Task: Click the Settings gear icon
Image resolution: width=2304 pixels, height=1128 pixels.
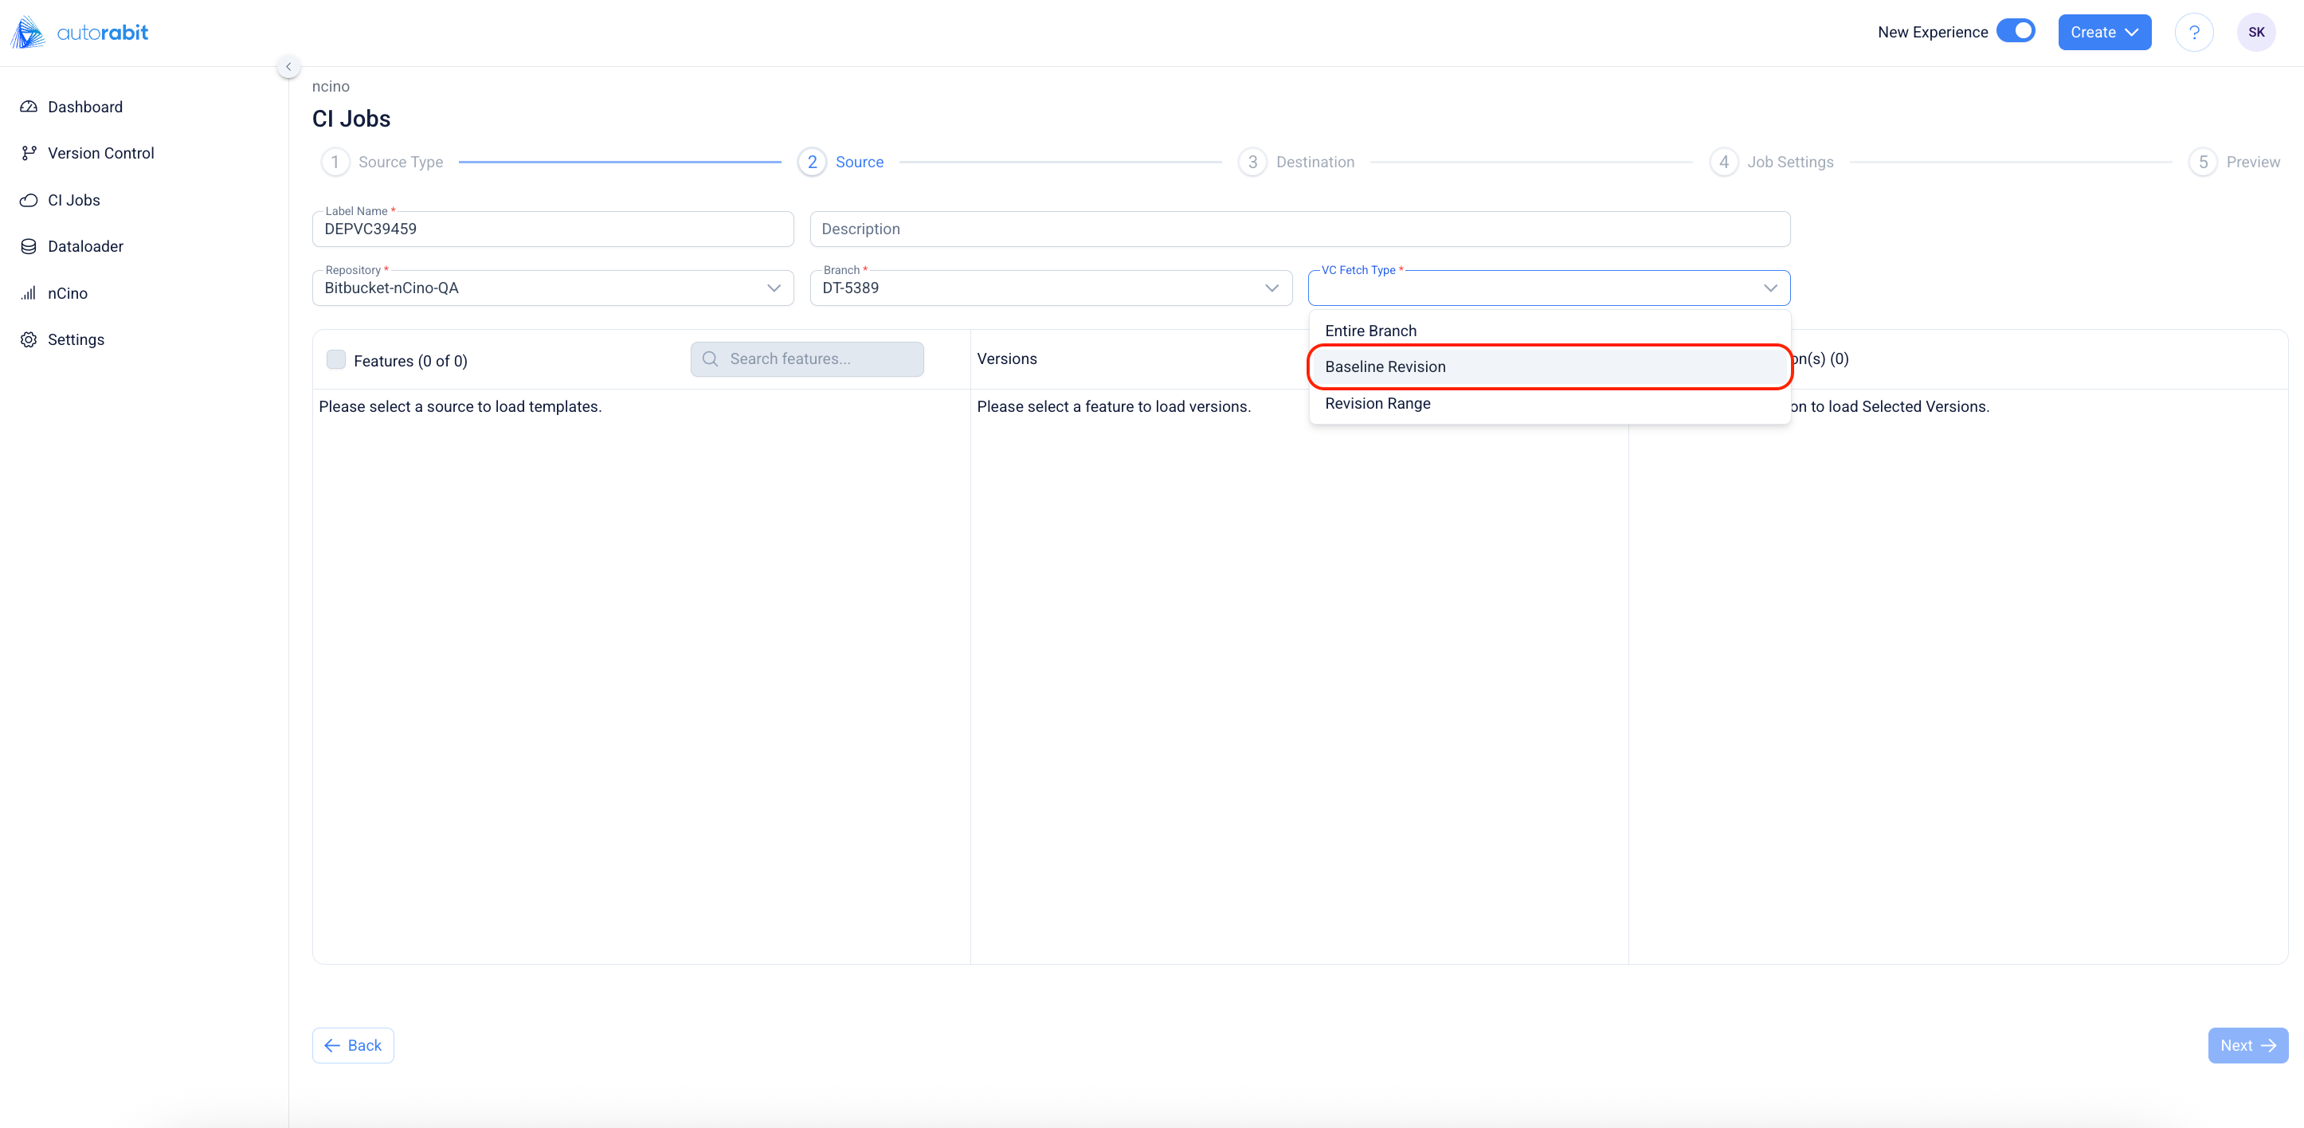Action: coord(29,340)
